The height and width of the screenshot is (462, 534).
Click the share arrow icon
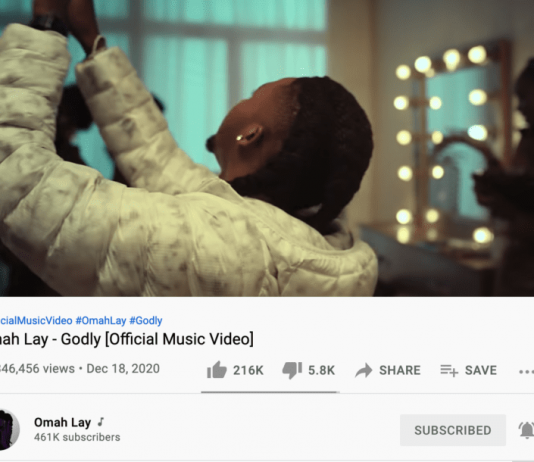tap(364, 370)
